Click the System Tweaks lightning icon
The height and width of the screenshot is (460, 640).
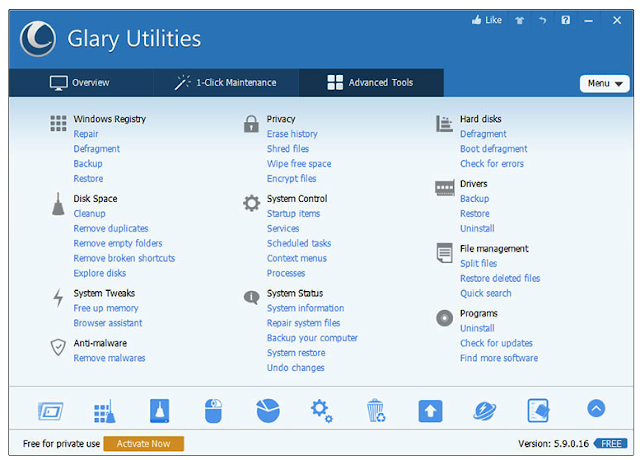click(x=58, y=298)
